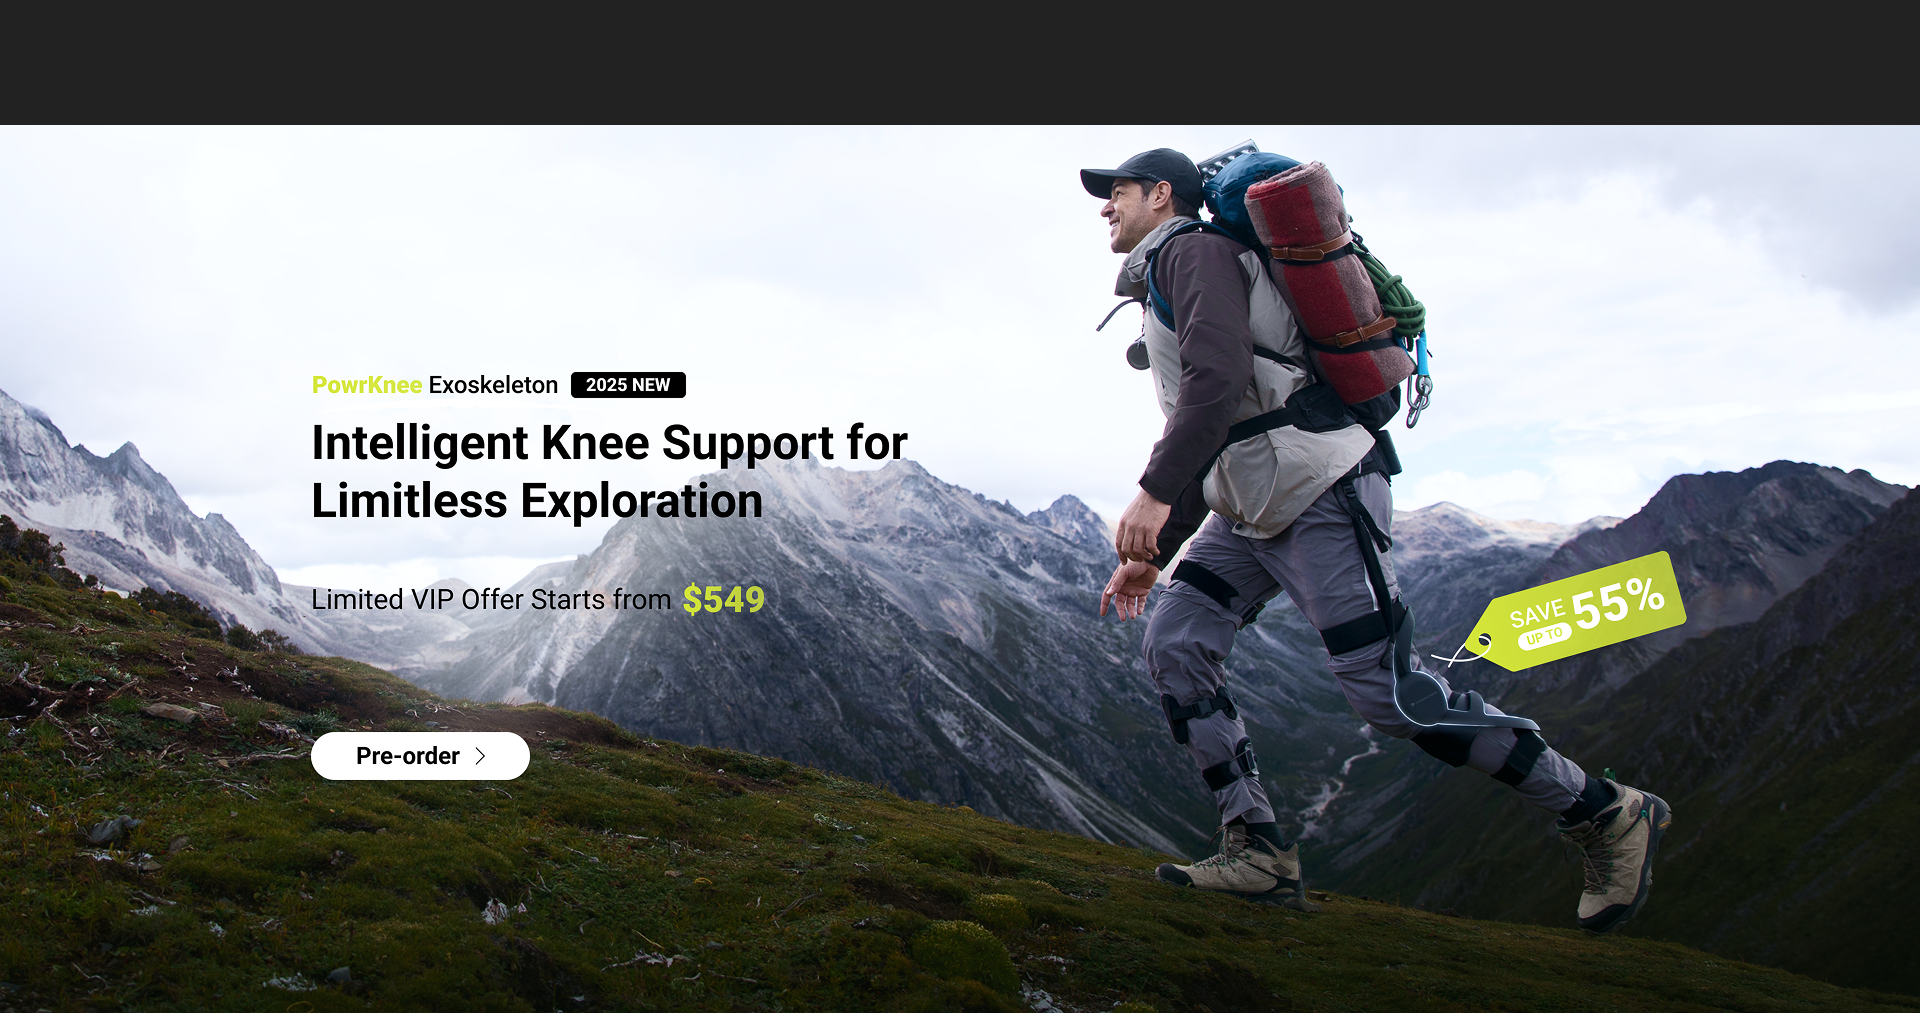Click the 2025 NEW badge

[x=628, y=385]
